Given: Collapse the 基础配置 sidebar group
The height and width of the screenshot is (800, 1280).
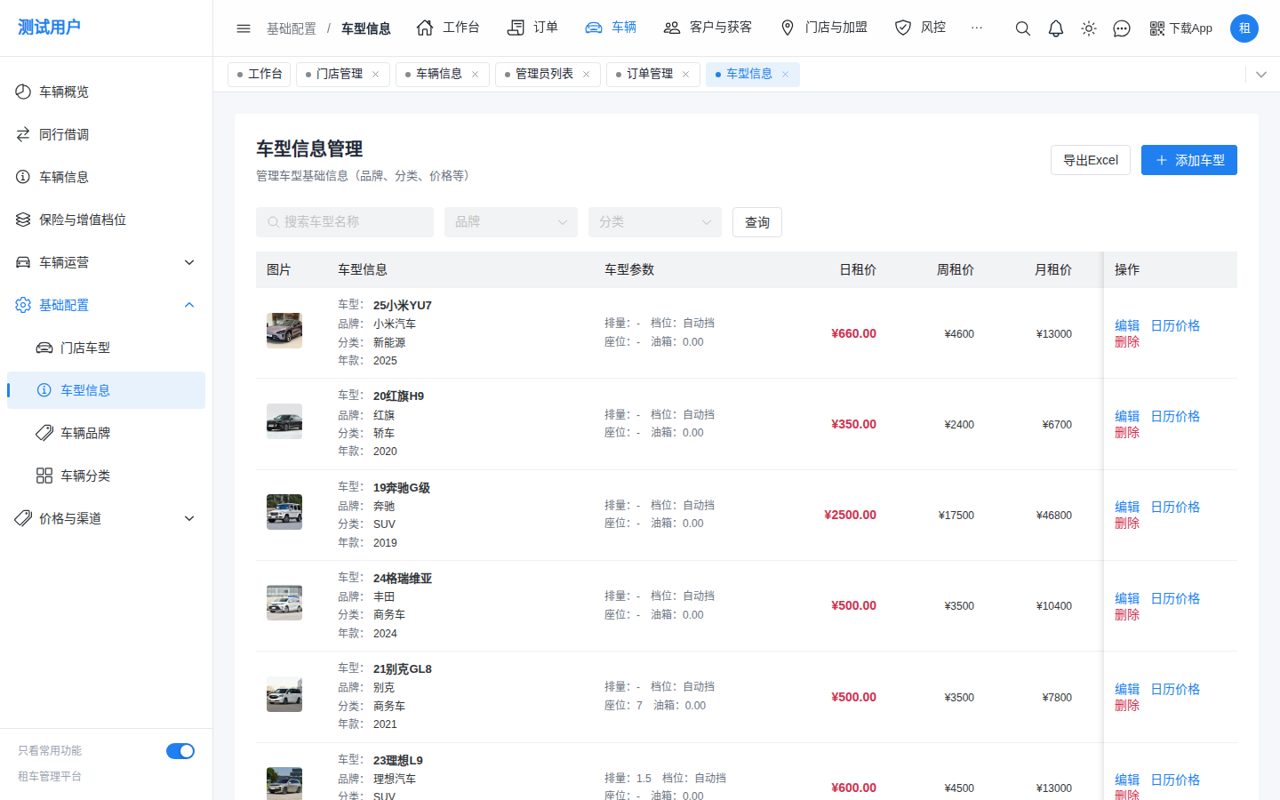Looking at the screenshot, I should tap(106, 305).
